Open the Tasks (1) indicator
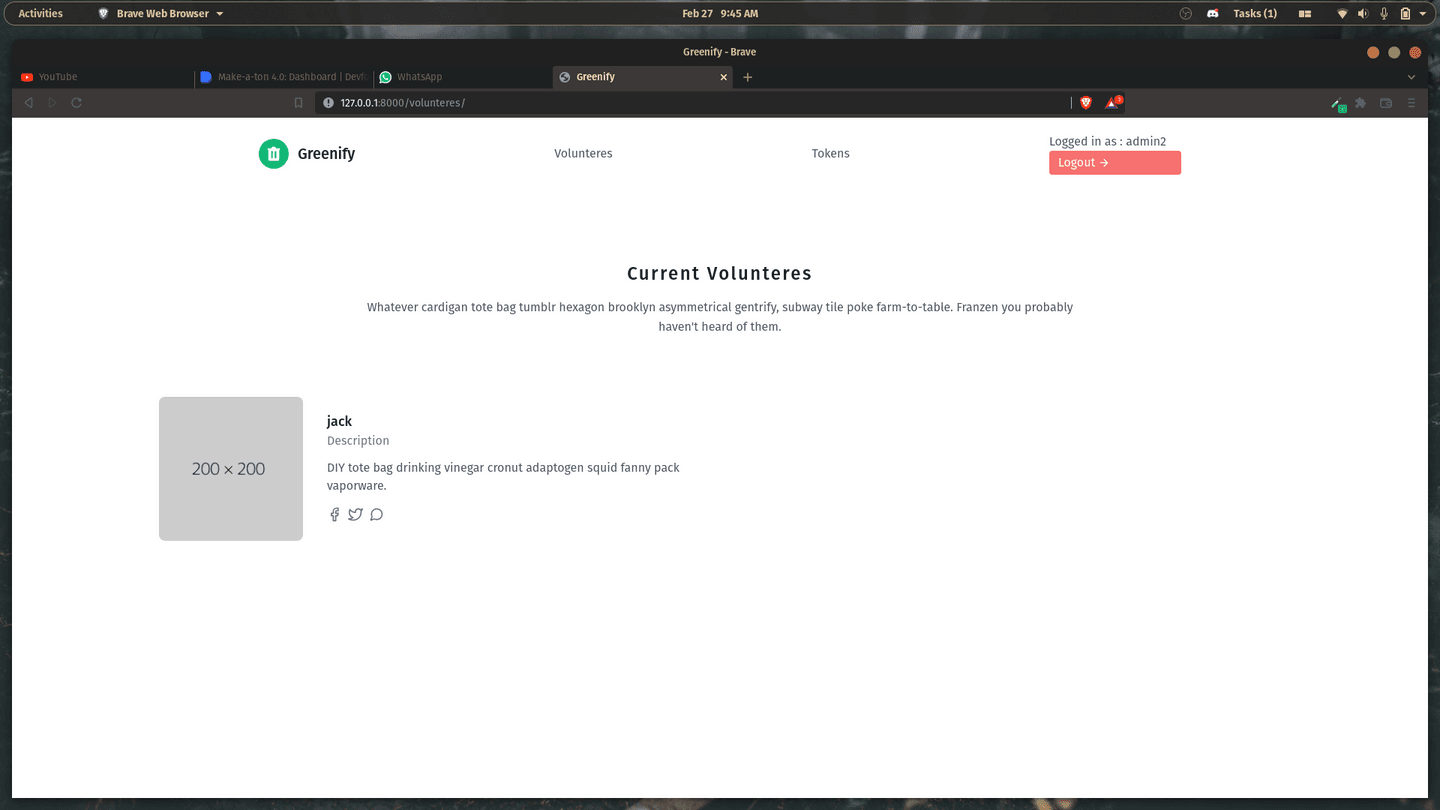Image resolution: width=1440 pixels, height=810 pixels. [x=1255, y=14]
